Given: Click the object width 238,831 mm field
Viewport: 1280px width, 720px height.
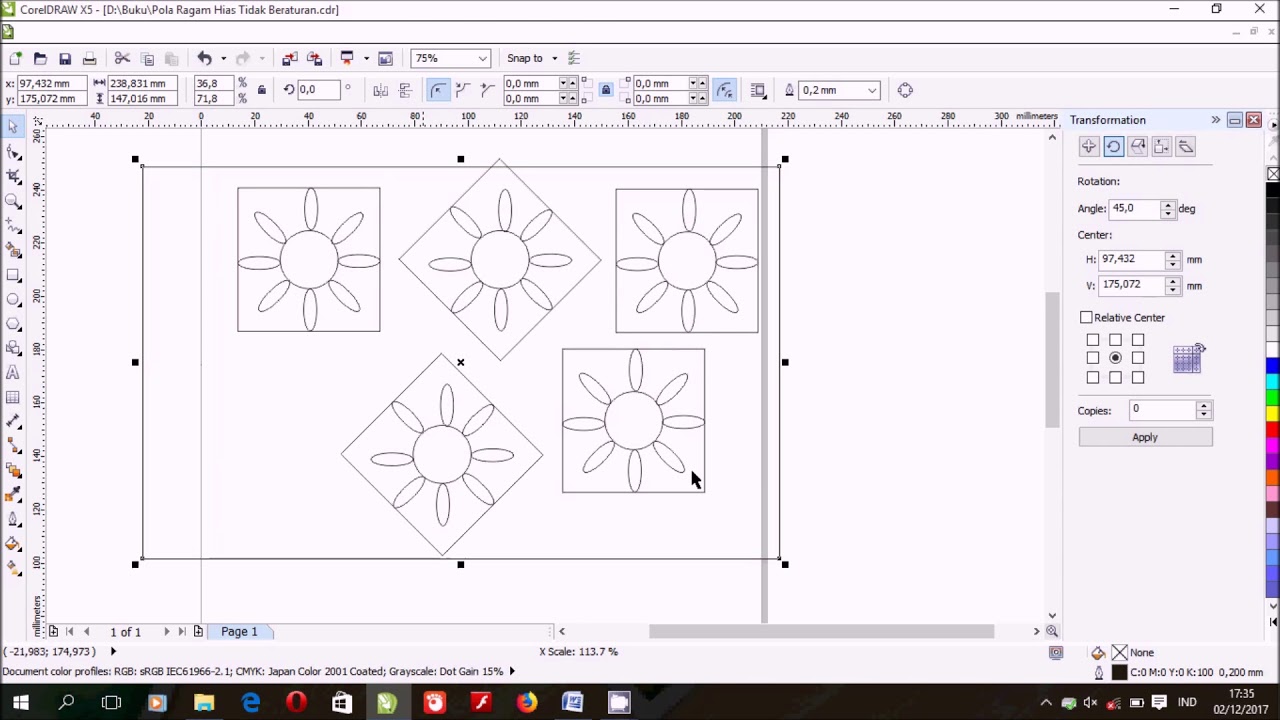Looking at the screenshot, I should 143,84.
